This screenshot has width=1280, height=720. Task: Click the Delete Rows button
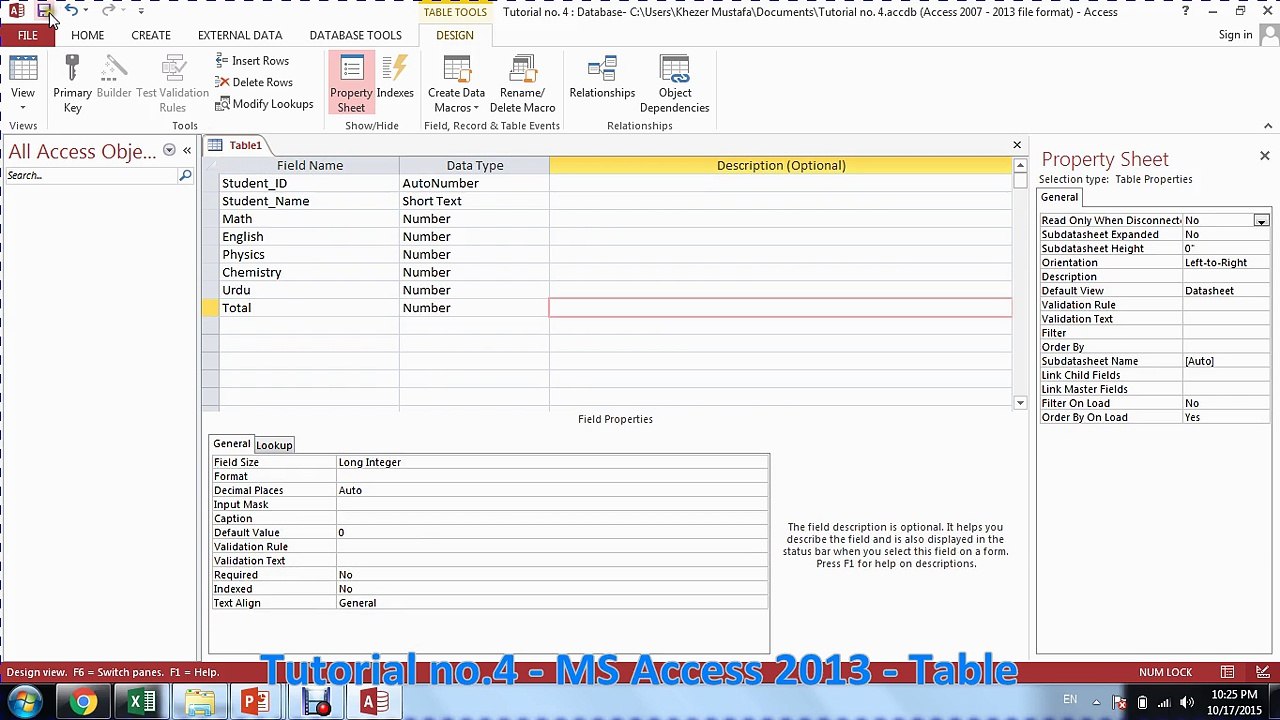pyautogui.click(x=254, y=82)
